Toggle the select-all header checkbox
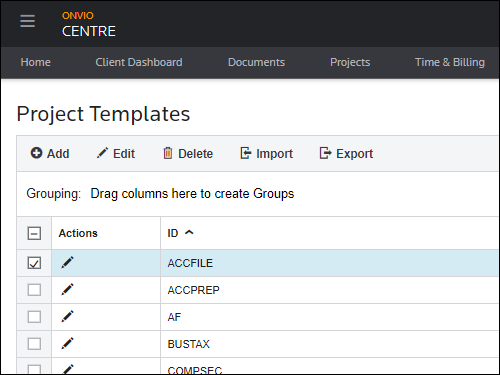The height and width of the screenshot is (375, 500). (x=34, y=233)
